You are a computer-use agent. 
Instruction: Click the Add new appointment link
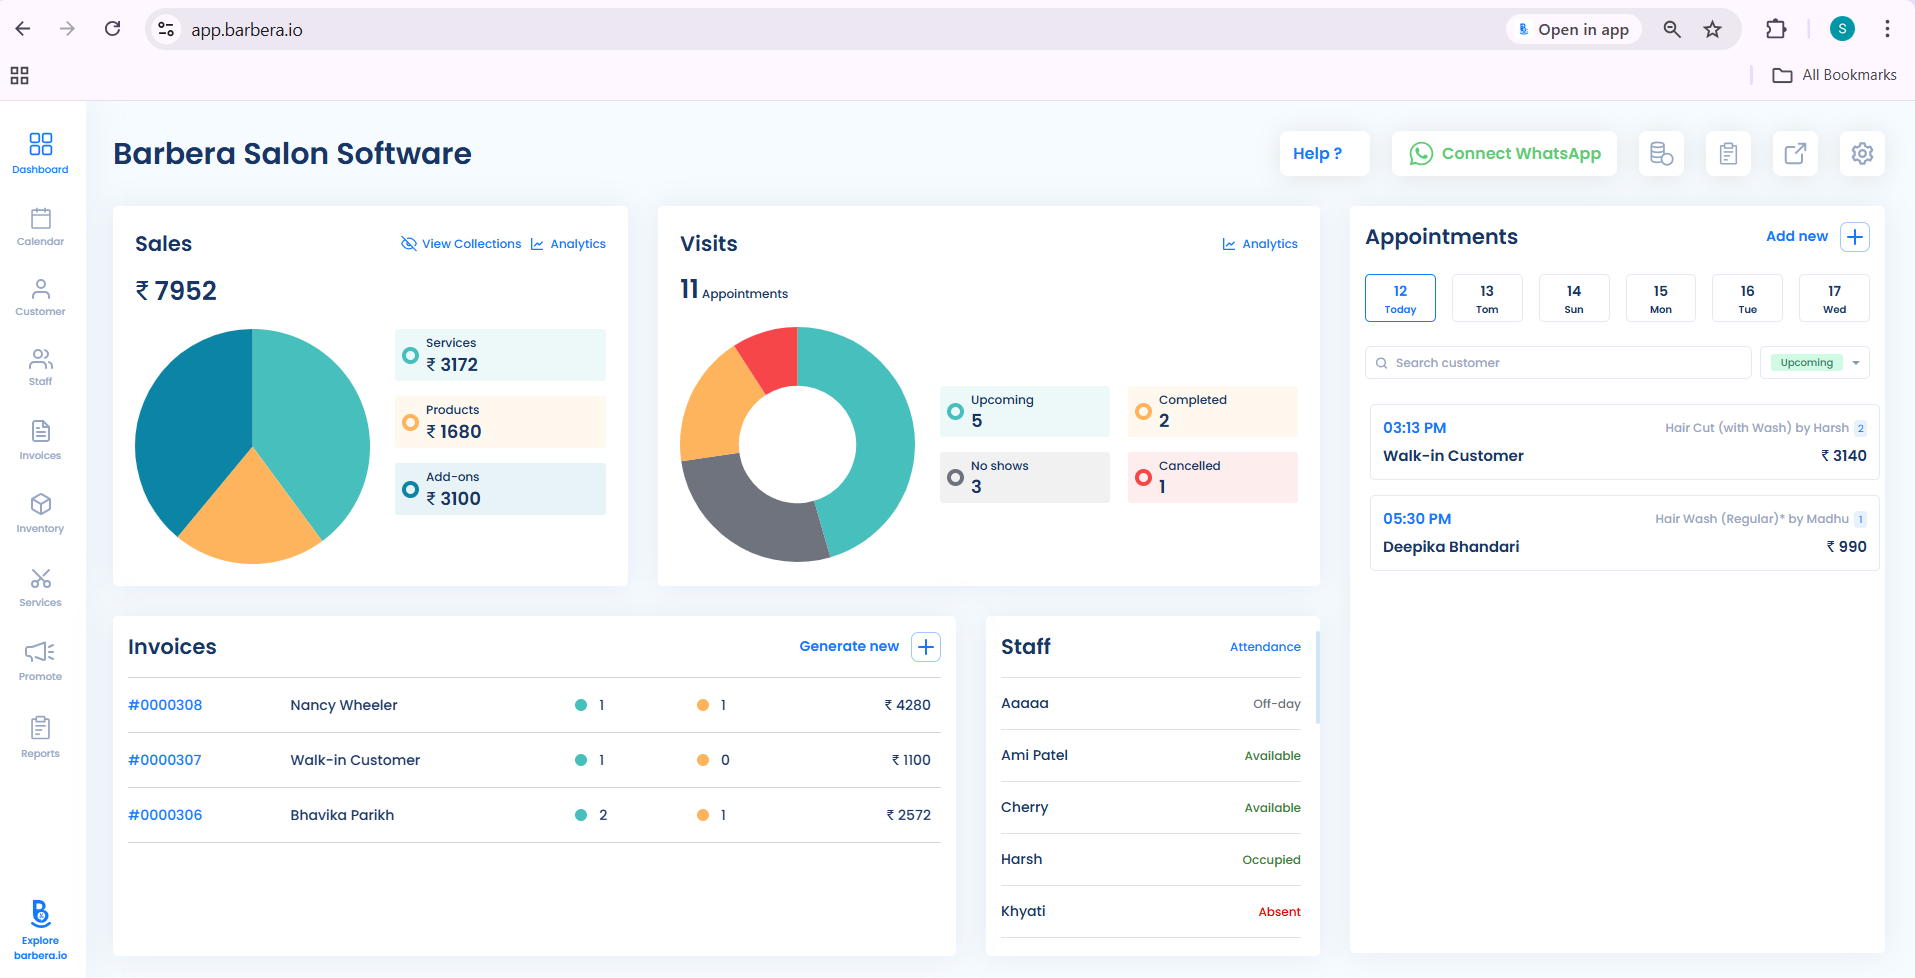coord(1797,237)
